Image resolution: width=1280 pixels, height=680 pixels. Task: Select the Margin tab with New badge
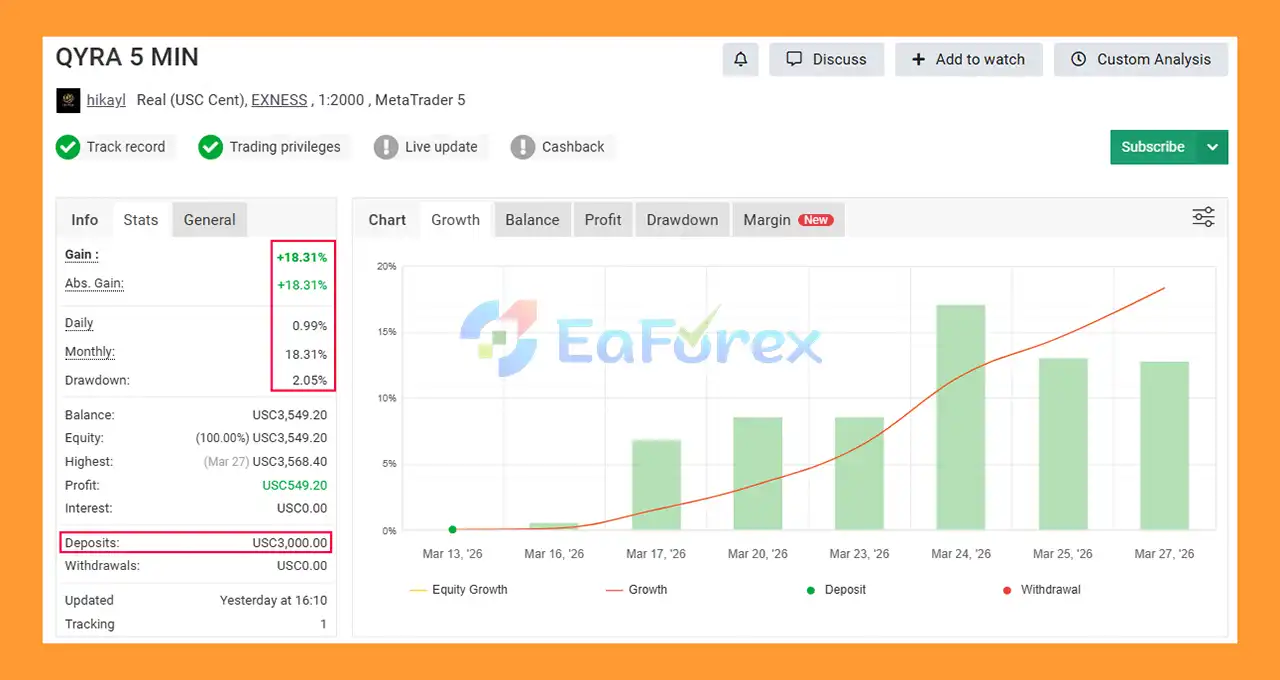[788, 219]
